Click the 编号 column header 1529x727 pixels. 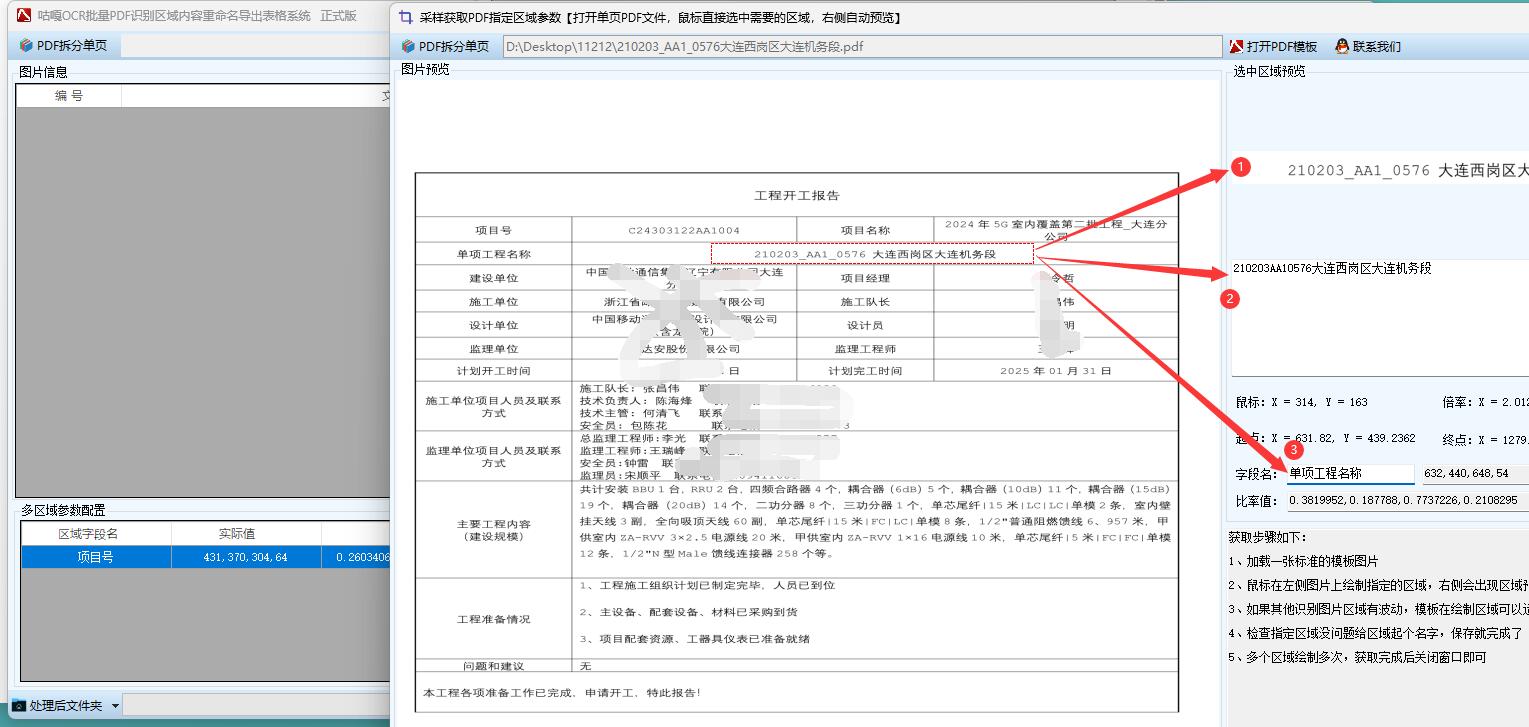[x=68, y=96]
